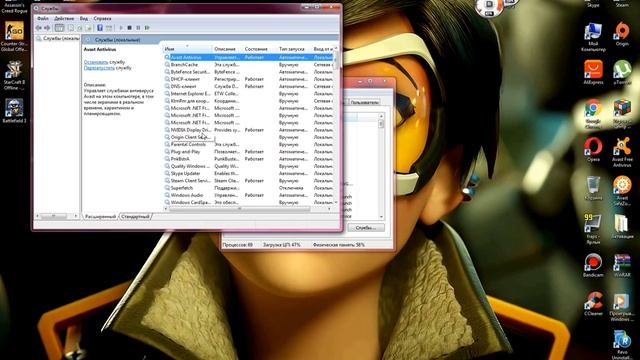This screenshot has height=360, width=640.
Task: Click the Службы... button in Task Manager
Action: click(366, 228)
